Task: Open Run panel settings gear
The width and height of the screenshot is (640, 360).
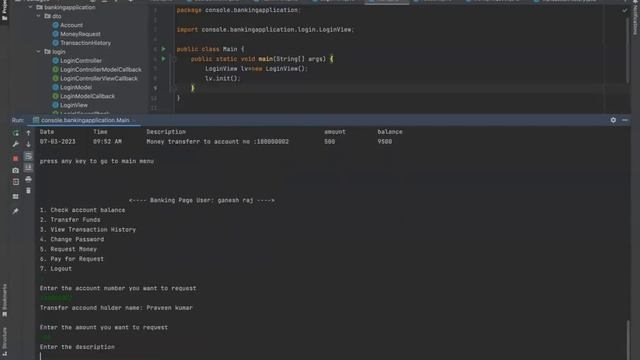Action: pyautogui.click(x=613, y=120)
